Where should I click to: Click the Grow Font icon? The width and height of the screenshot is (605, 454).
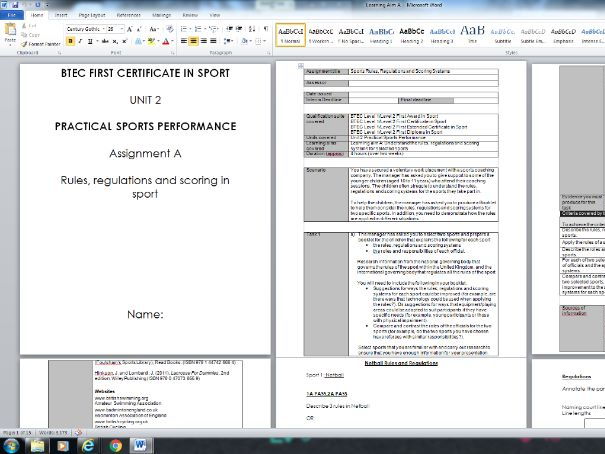point(130,29)
